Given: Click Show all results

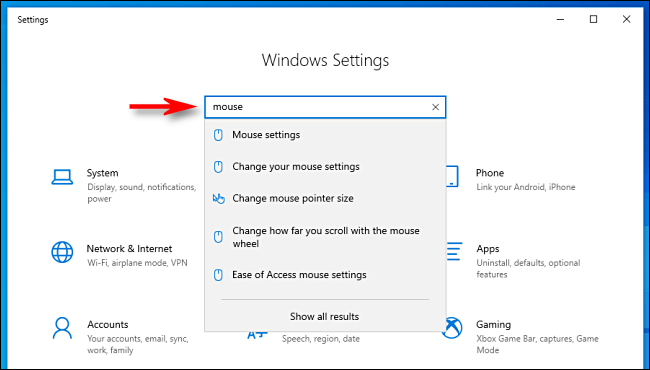Looking at the screenshot, I should pyautogui.click(x=324, y=317).
